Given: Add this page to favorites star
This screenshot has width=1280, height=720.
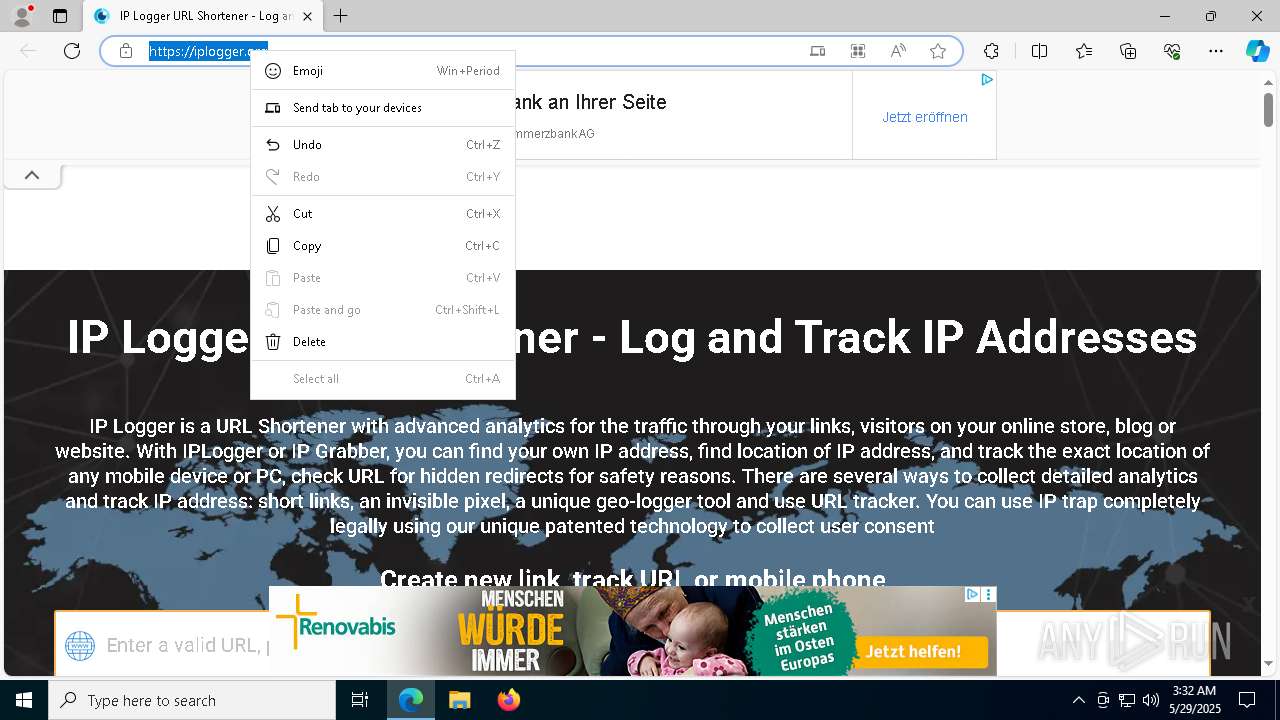Looking at the screenshot, I should 938,51.
